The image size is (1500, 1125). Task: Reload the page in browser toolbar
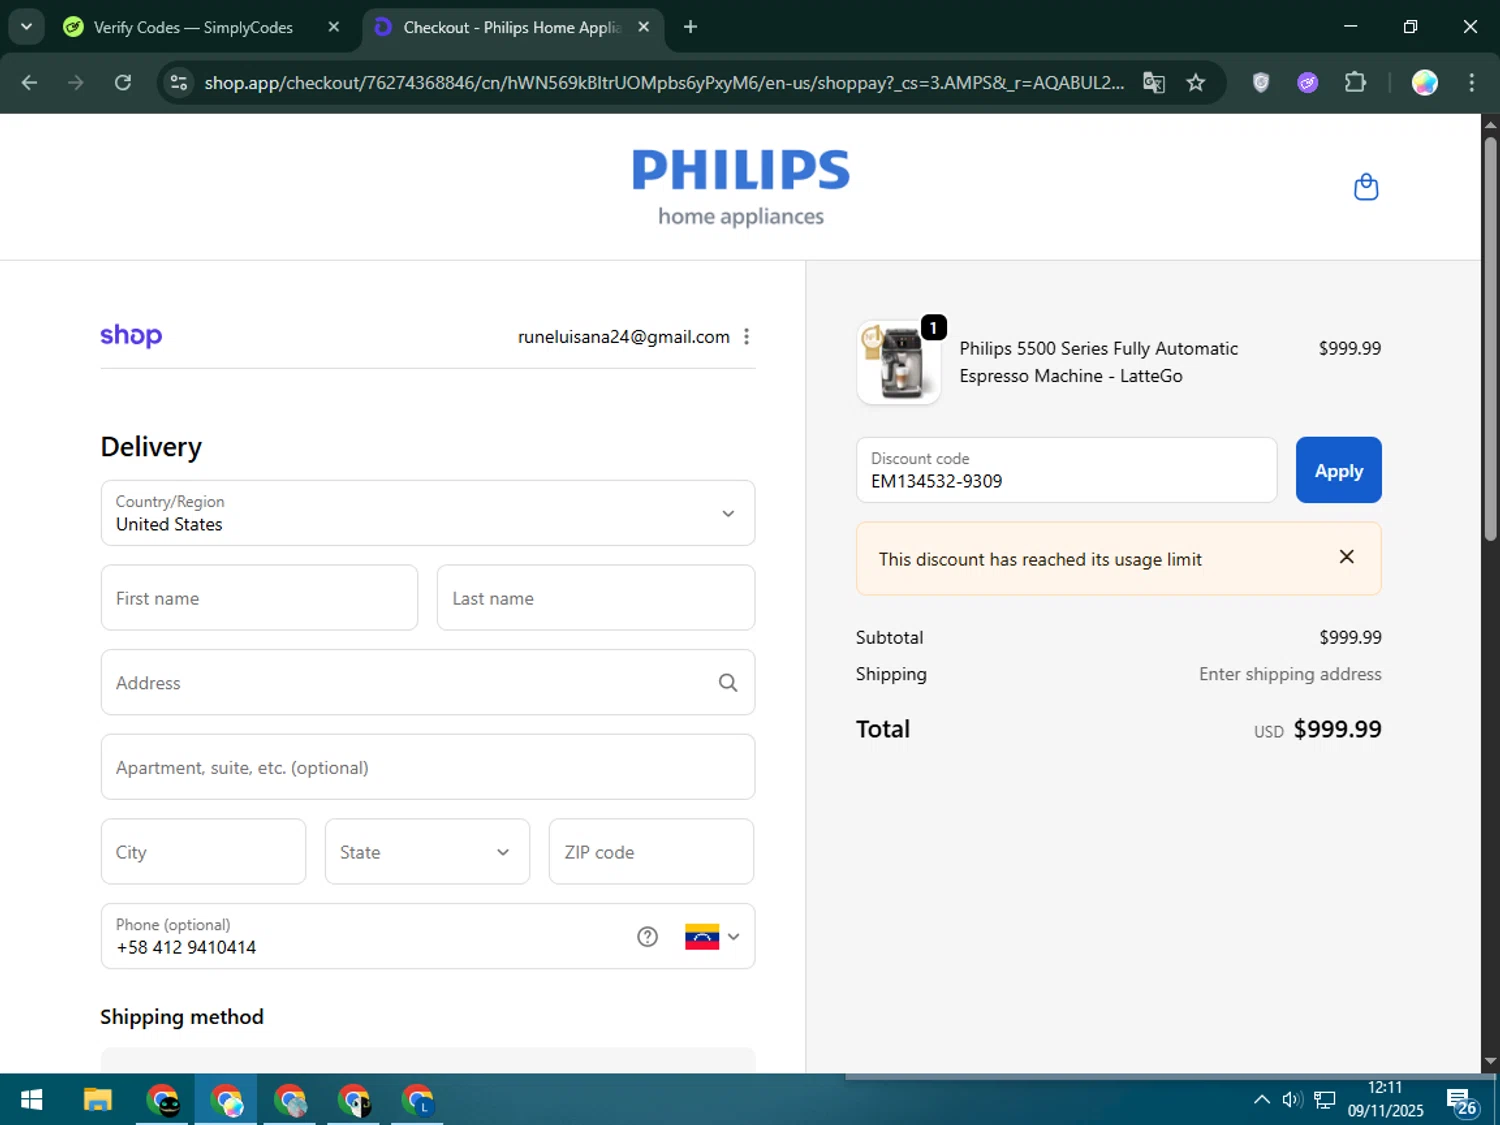point(123,83)
